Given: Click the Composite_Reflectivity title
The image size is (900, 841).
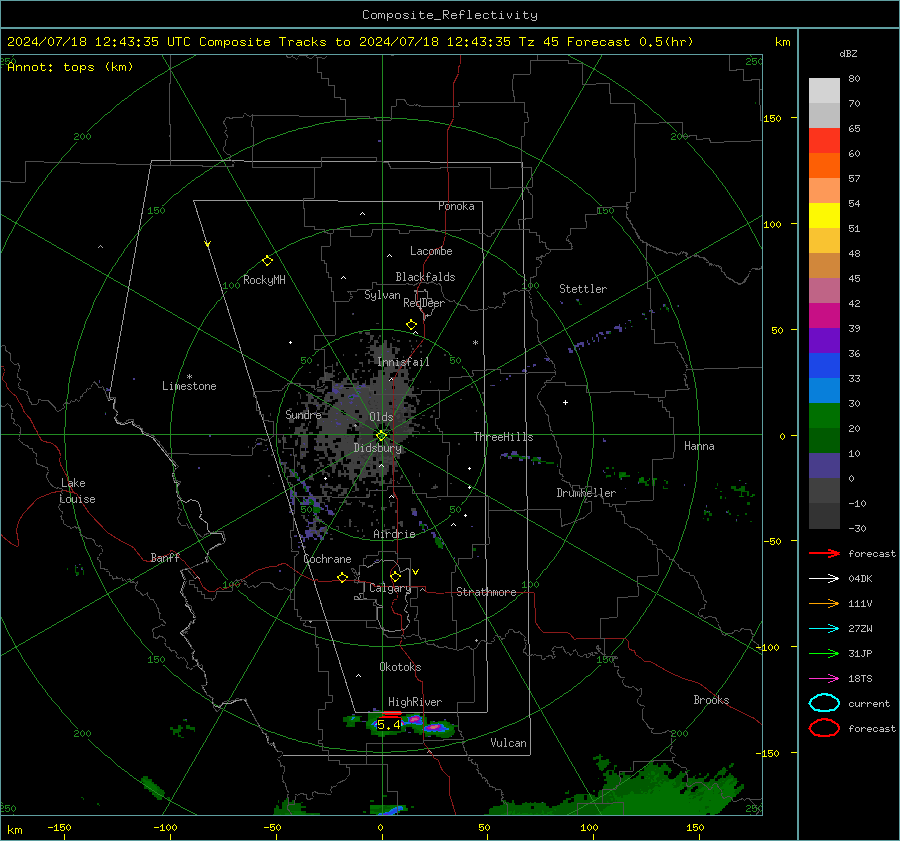Looking at the screenshot, I should pyautogui.click(x=449, y=15).
